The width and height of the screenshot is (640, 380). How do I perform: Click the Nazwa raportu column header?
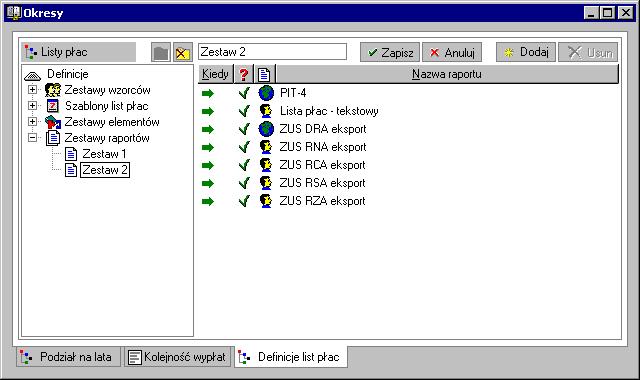point(447,74)
